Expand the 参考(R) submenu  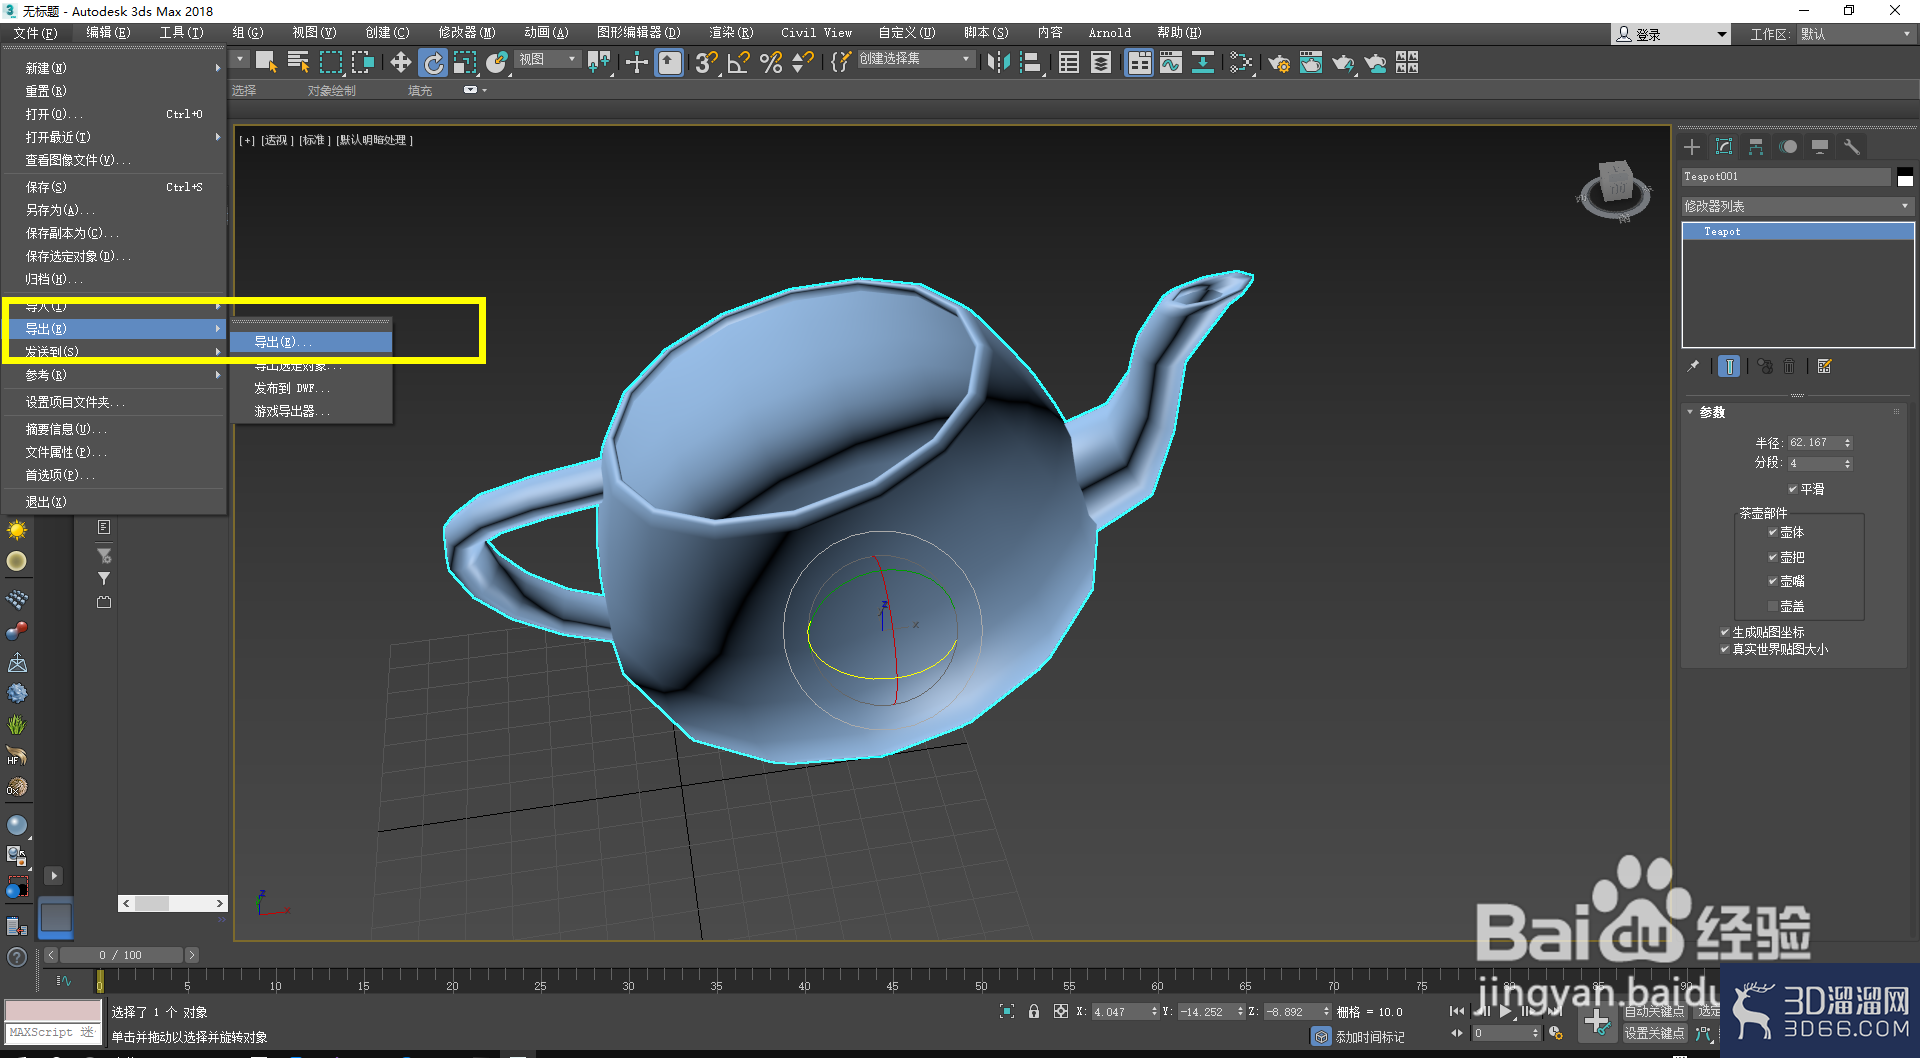coord(114,375)
